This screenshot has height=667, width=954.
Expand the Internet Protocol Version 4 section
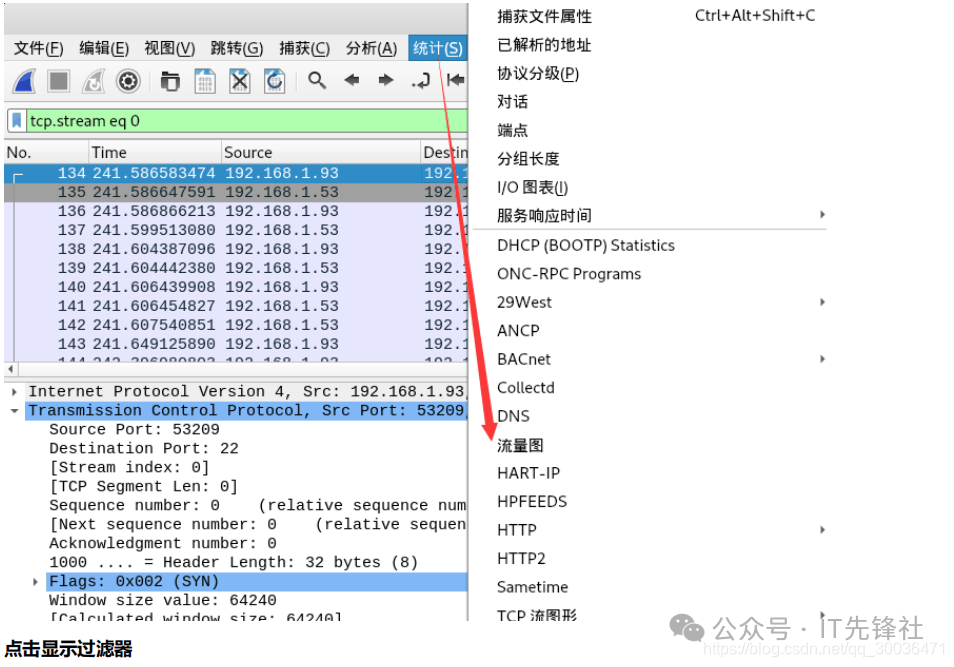(14, 392)
